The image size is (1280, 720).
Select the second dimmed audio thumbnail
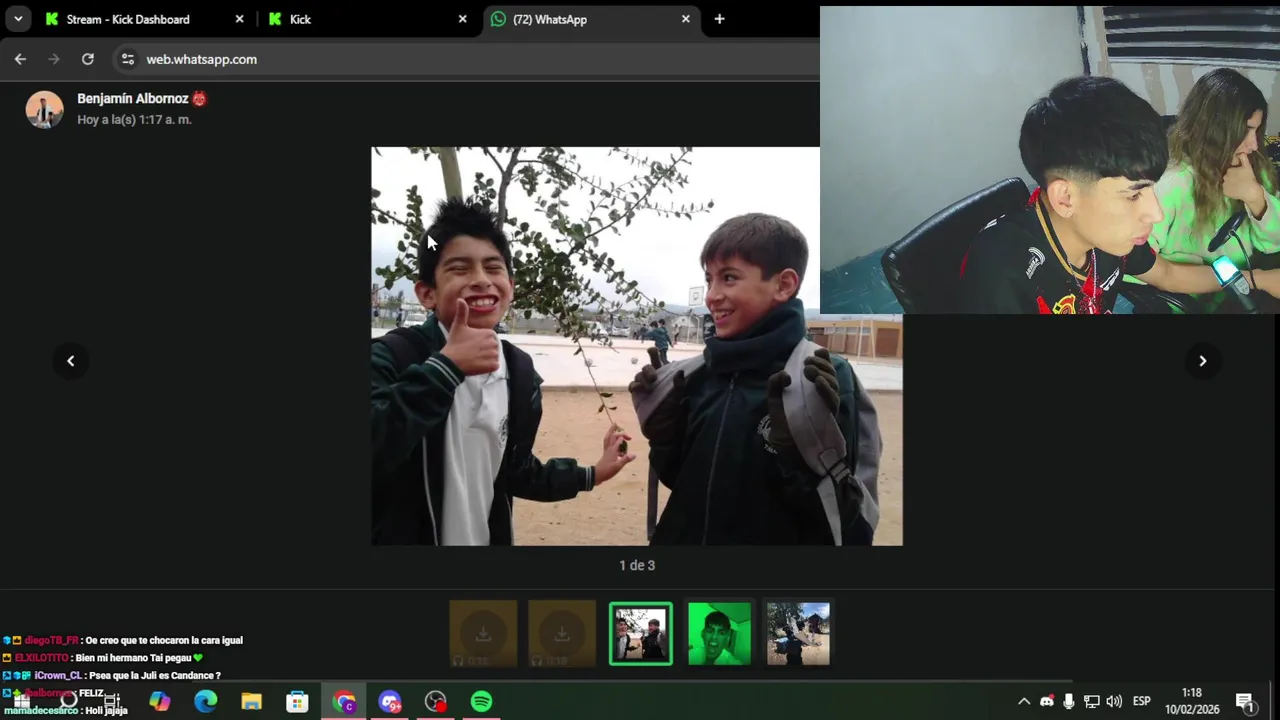[562, 633]
